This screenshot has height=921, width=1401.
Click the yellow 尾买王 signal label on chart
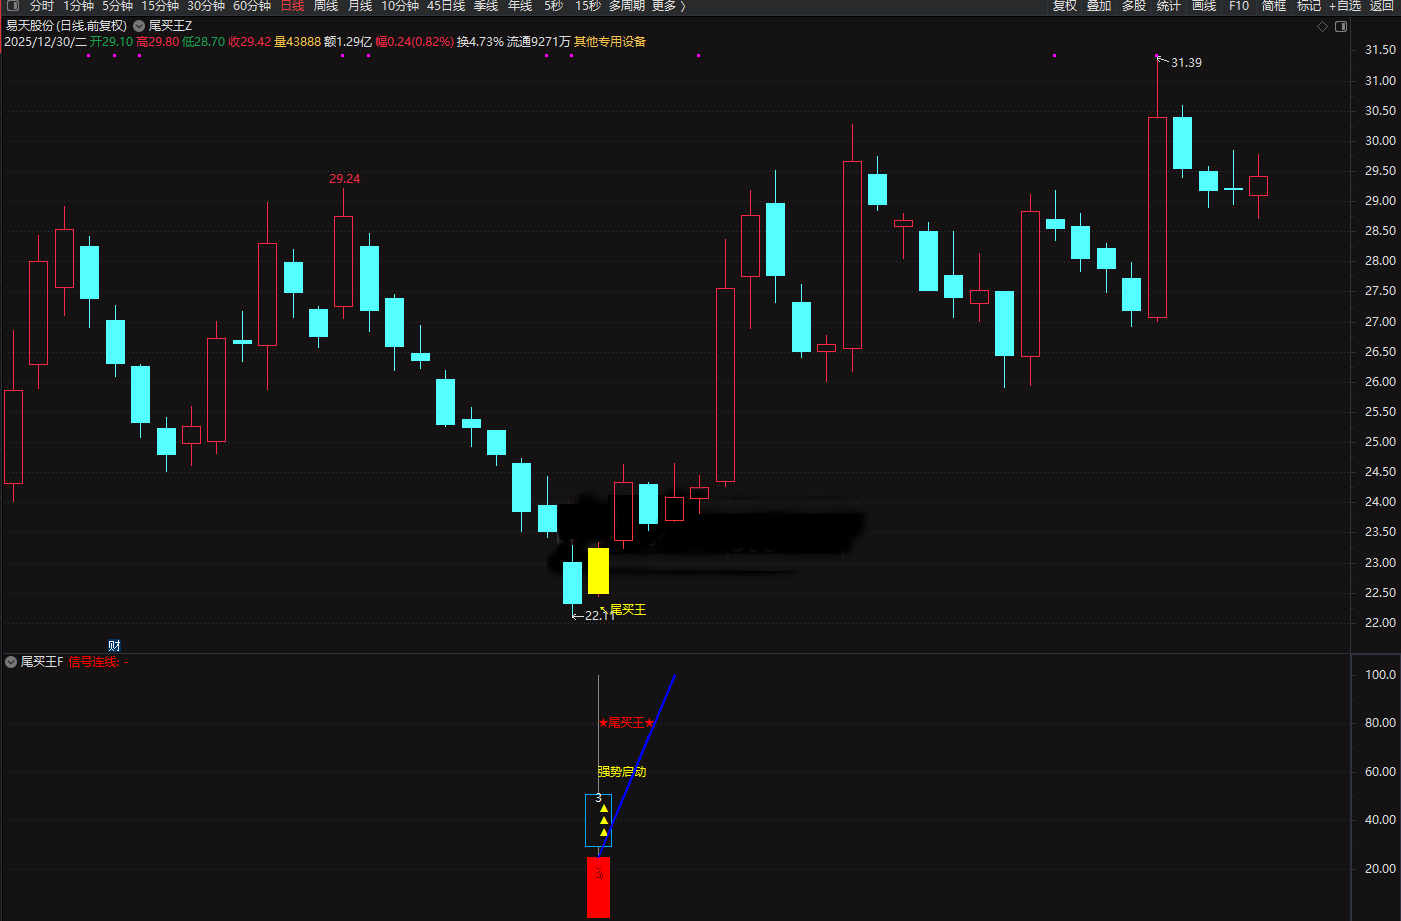tap(628, 610)
